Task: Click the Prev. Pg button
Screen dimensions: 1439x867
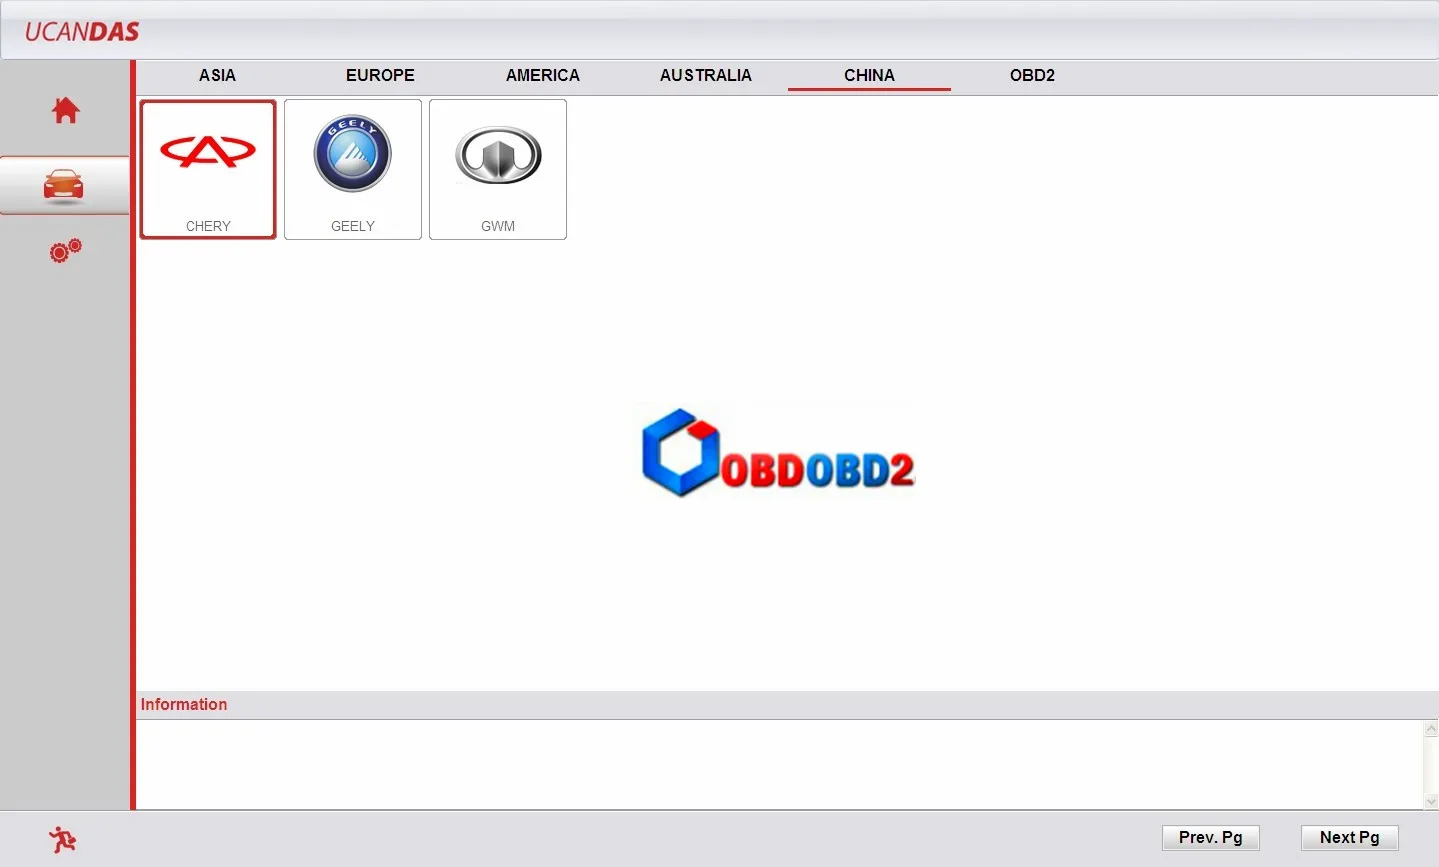Action: pyautogui.click(x=1210, y=838)
